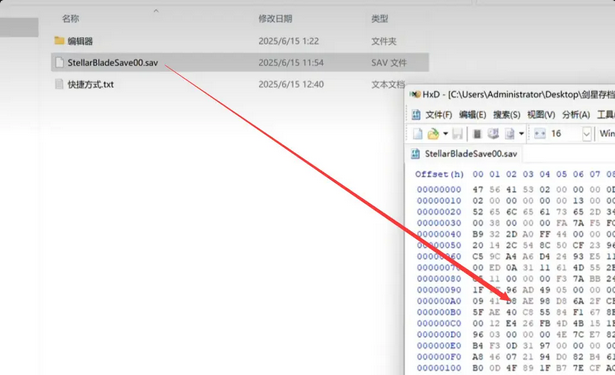Image resolution: width=615 pixels, height=375 pixels.
Task: Click date 2025/6/15 1:22 in Explorer
Action: [x=289, y=41]
